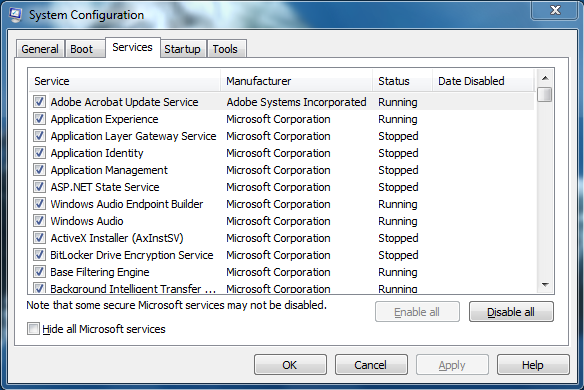Go to the Startup tab

(182, 49)
